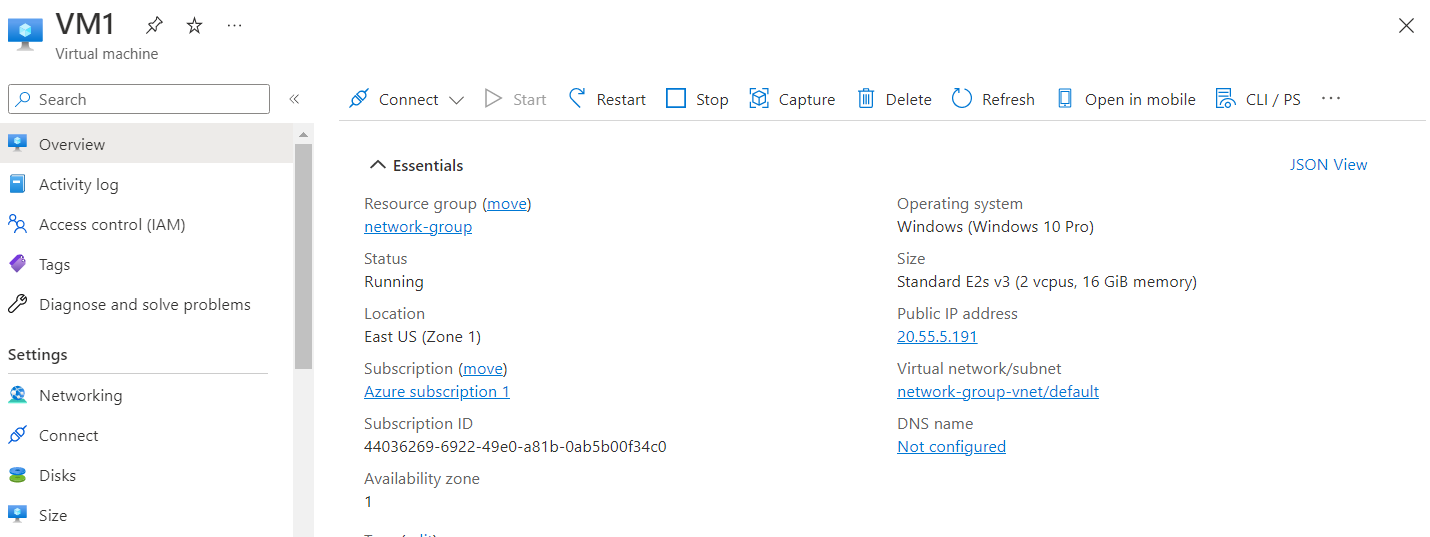Collapse the Essentials section chevron
Screen dimensions: 1430x537
coord(377,165)
